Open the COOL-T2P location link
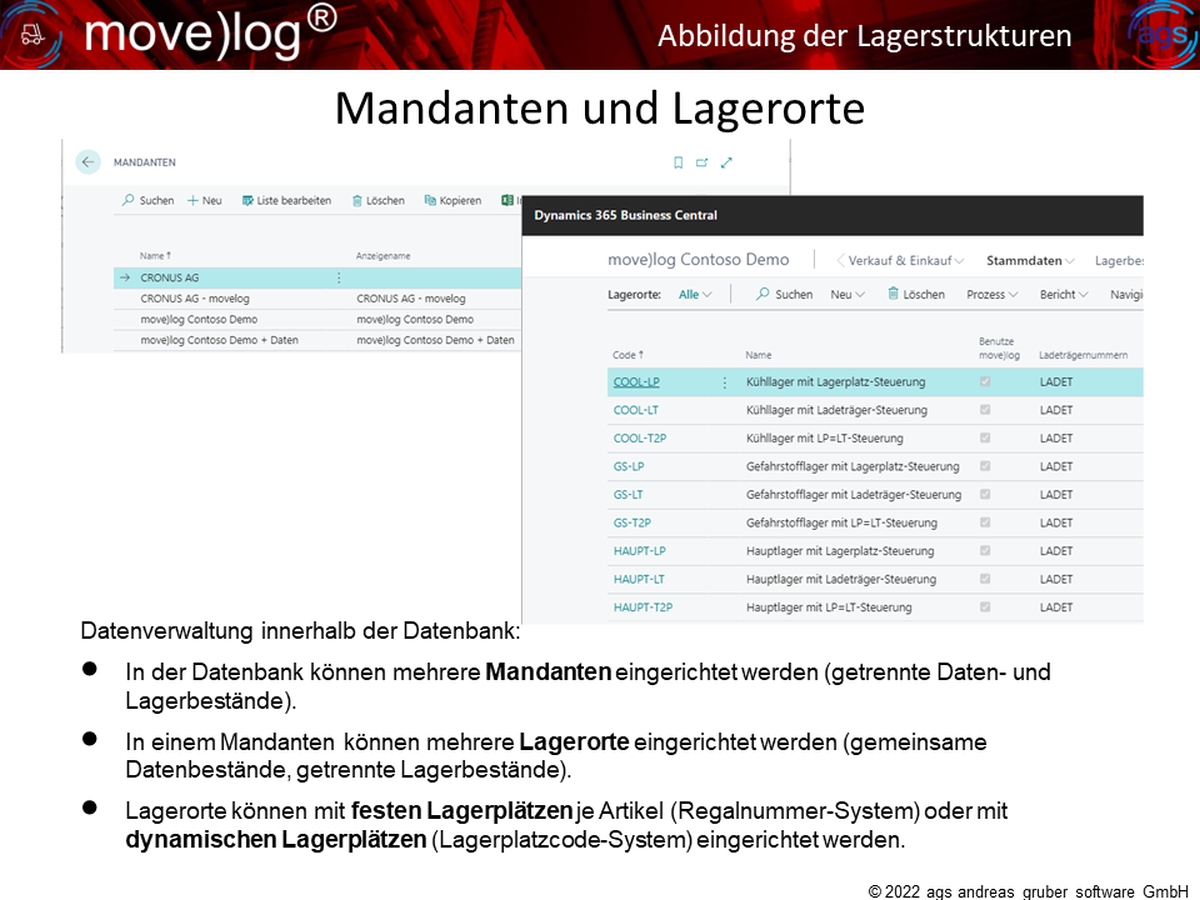The height and width of the screenshot is (900, 1200). 639,438
